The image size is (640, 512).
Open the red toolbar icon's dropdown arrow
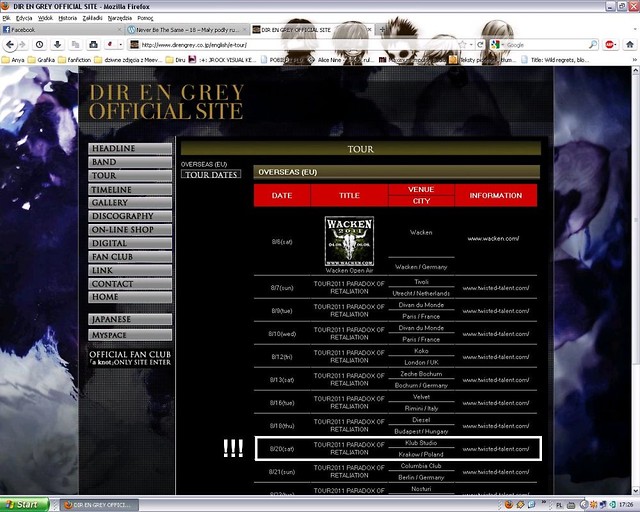(120, 45)
